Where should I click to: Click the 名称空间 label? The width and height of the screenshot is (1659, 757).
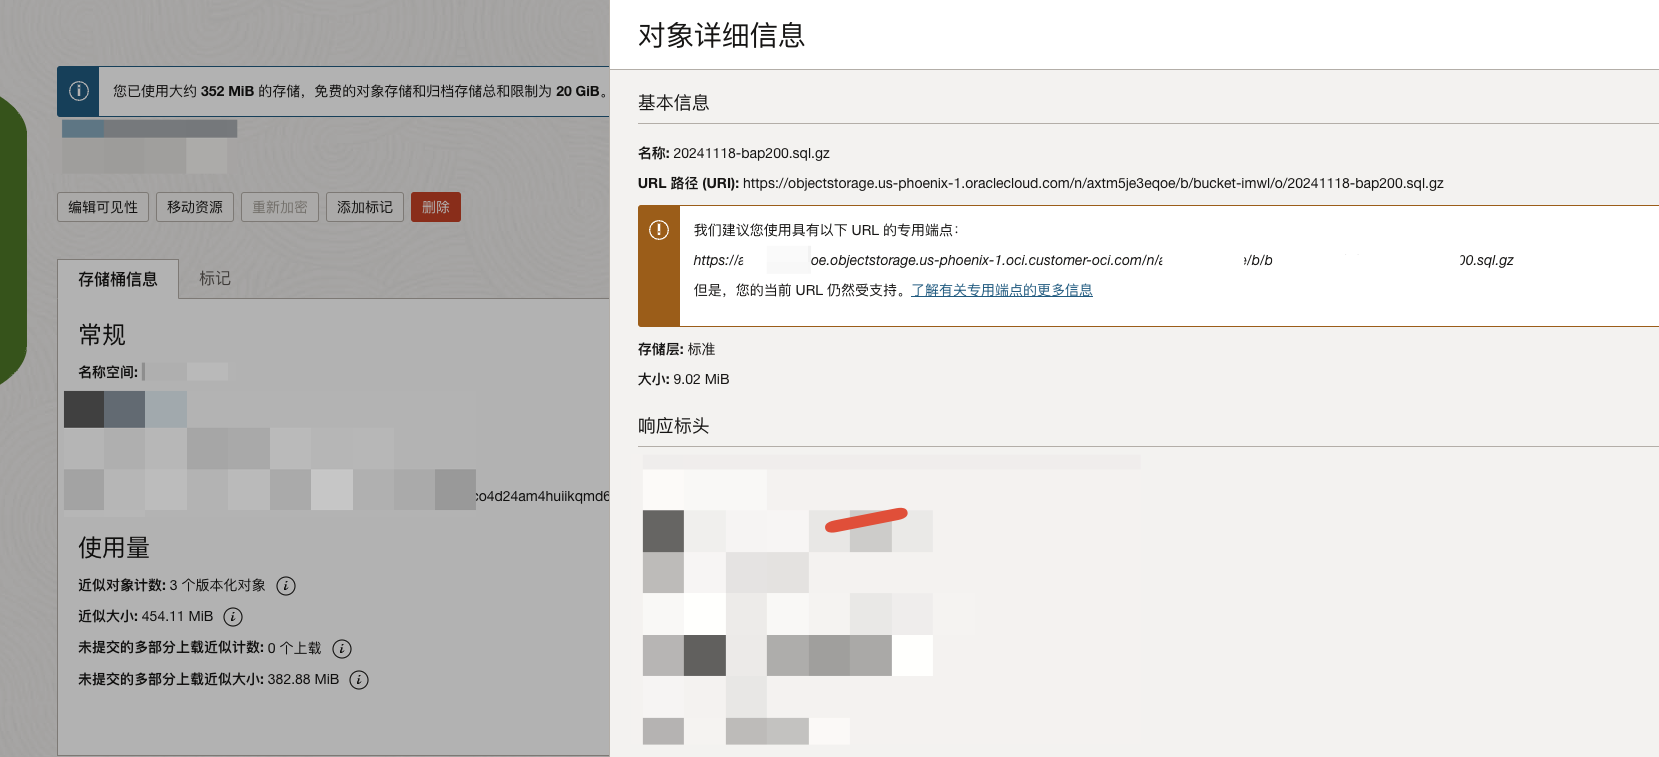point(108,372)
